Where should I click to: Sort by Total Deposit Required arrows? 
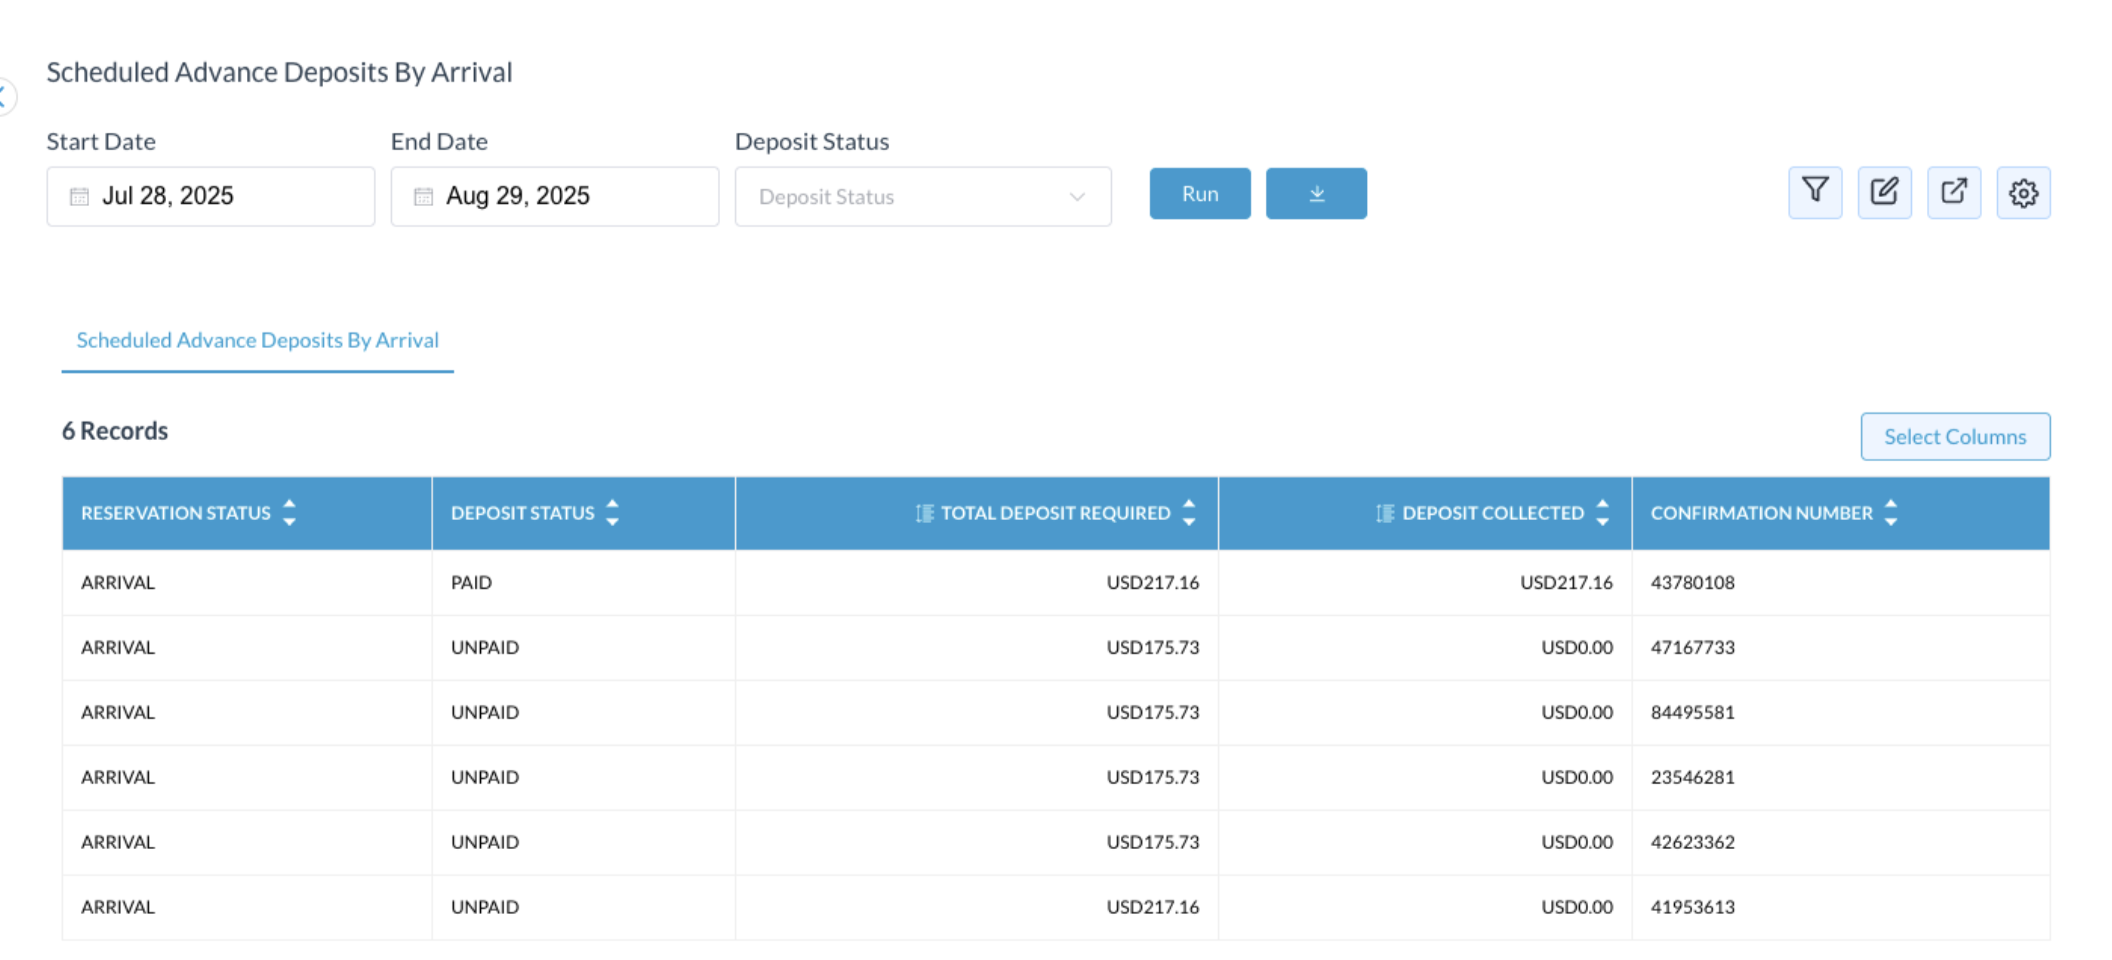(1189, 513)
